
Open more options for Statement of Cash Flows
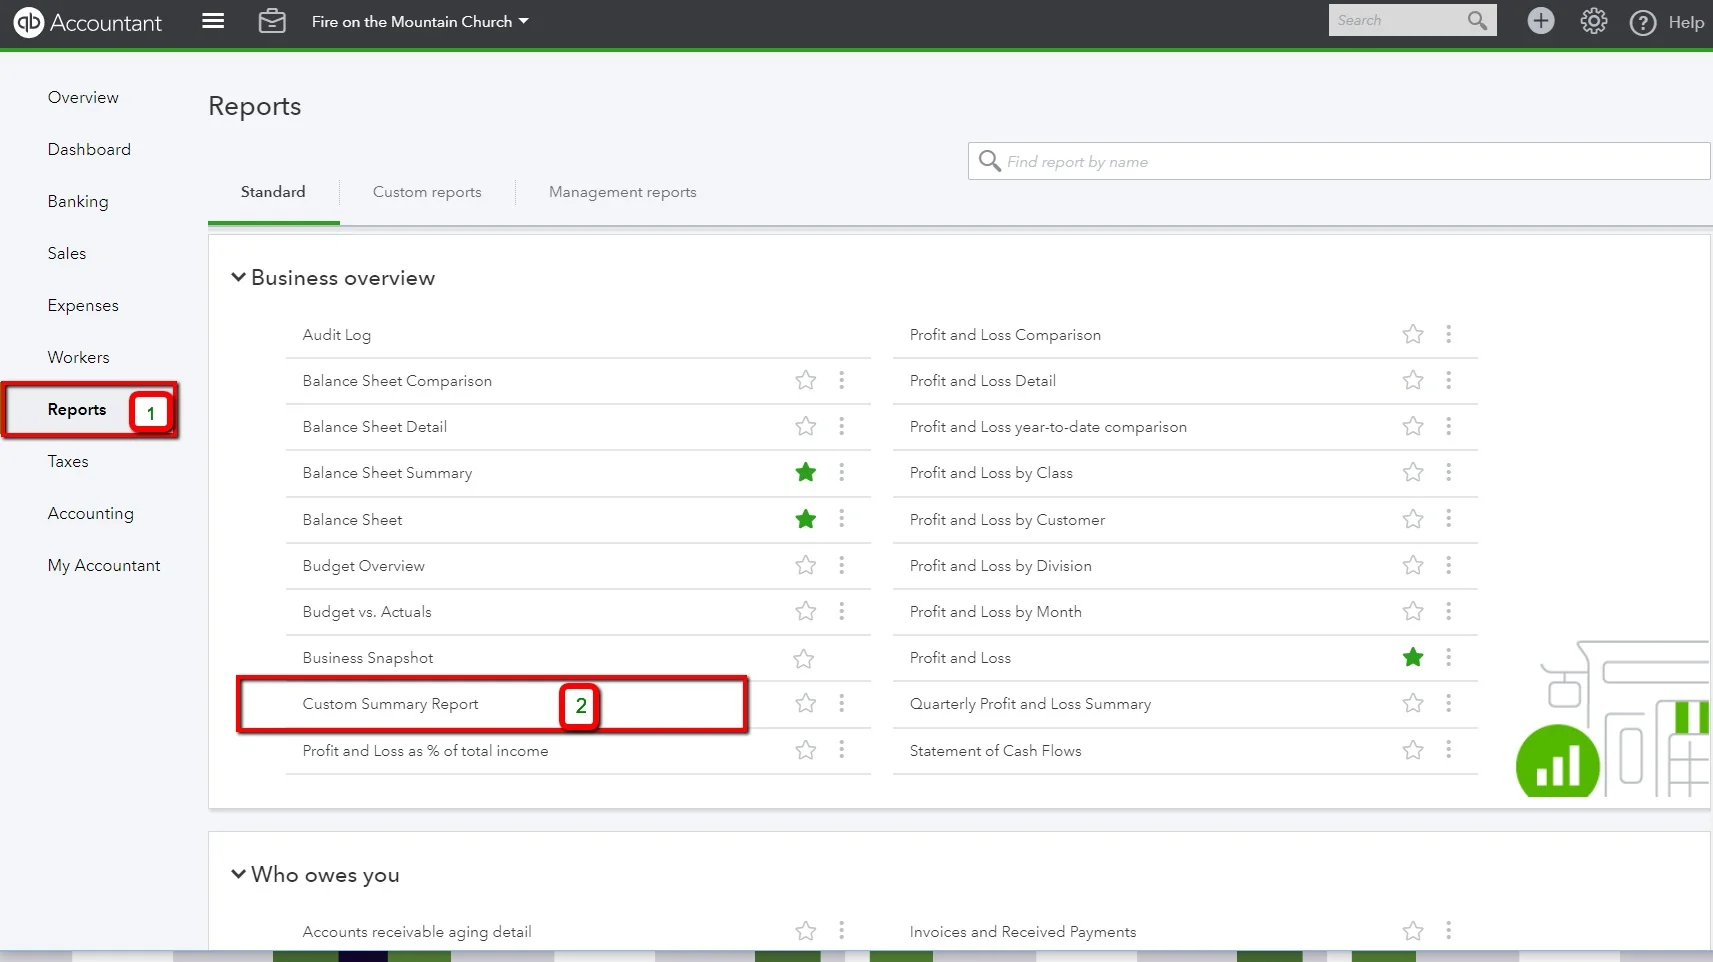(x=1448, y=749)
